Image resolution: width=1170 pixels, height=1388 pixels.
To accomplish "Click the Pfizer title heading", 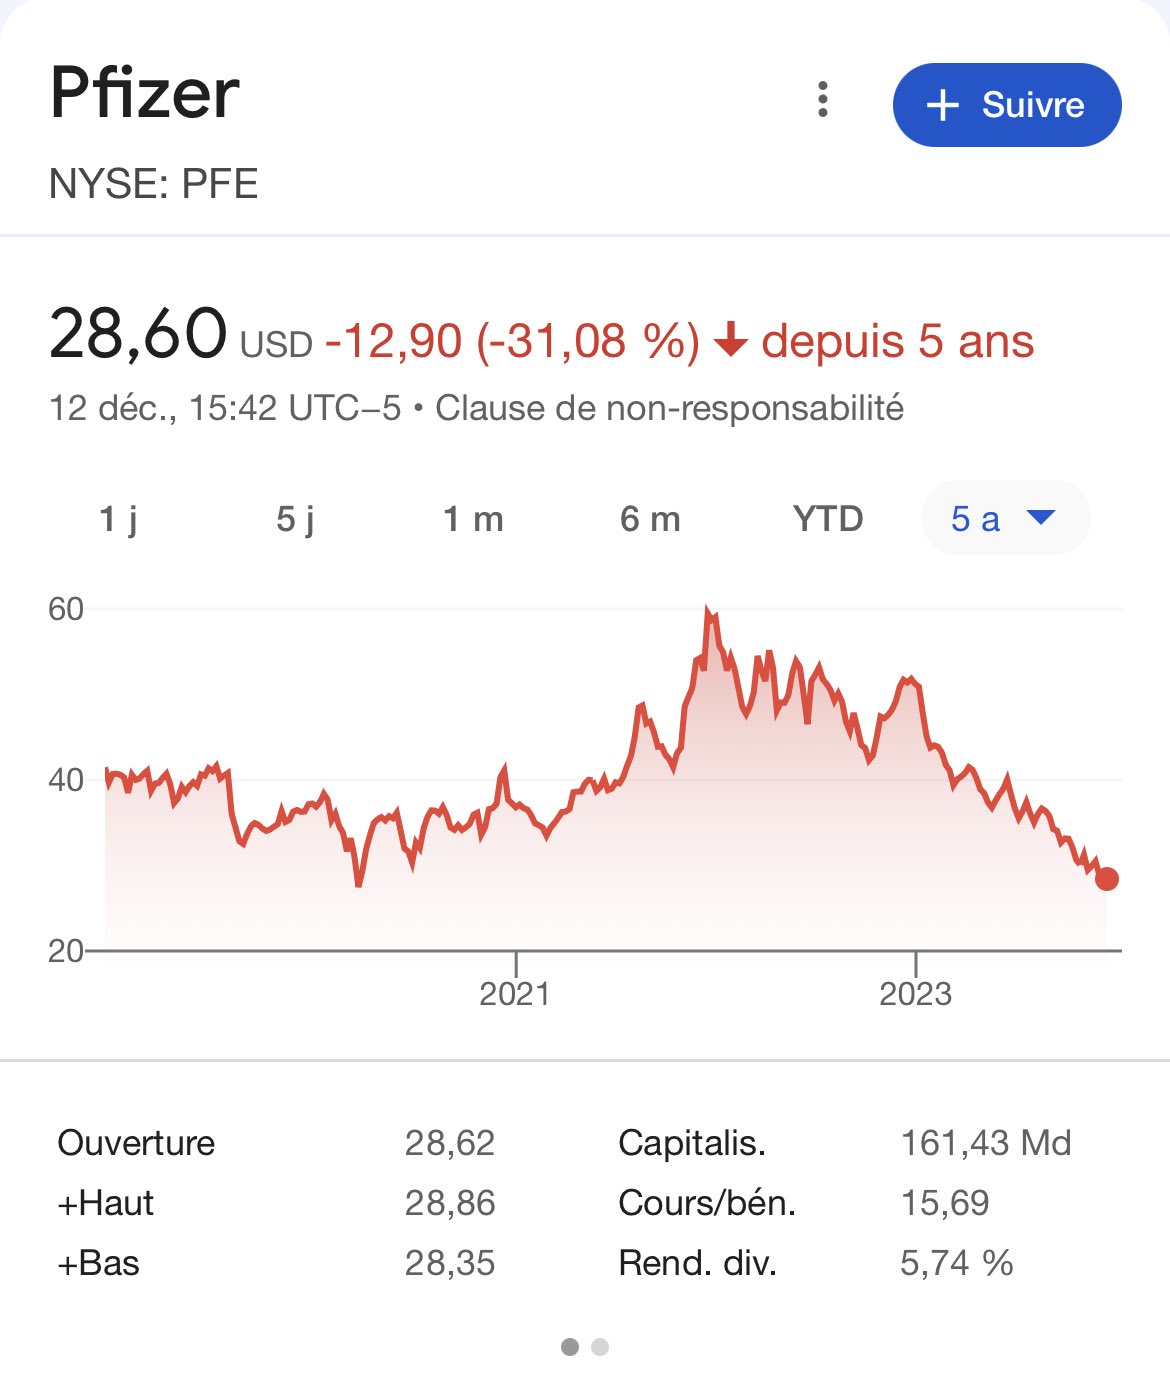I will 145,93.
